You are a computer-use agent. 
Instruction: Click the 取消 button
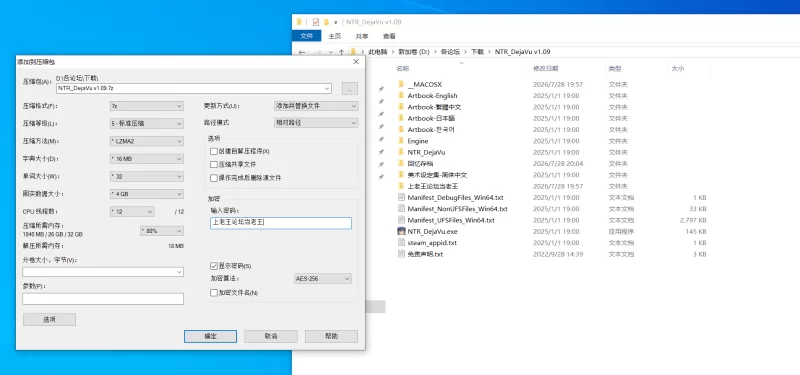271,336
